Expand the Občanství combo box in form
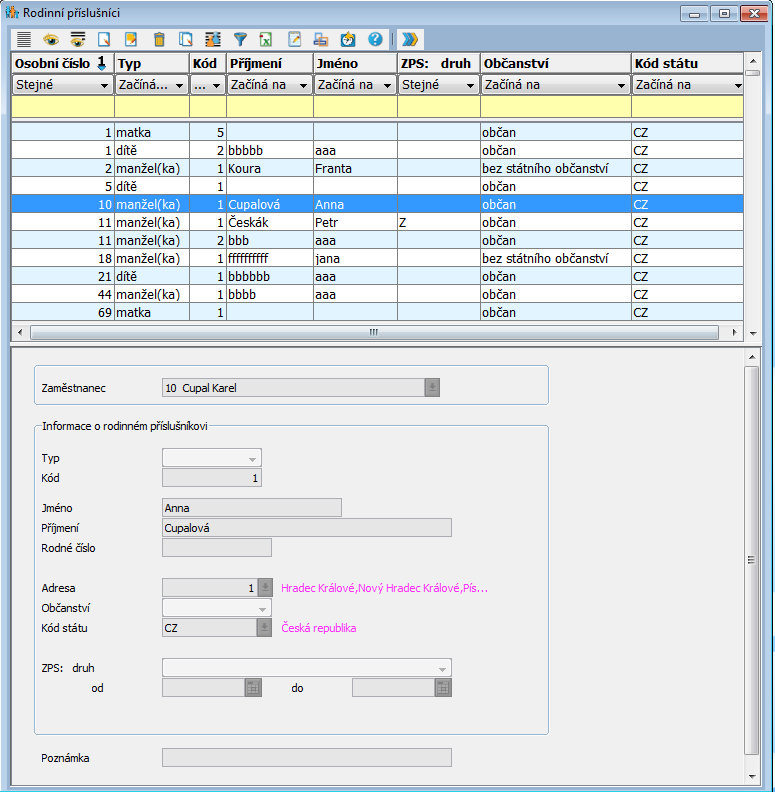The height and width of the screenshot is (792, 775). (x=262, y=608)
